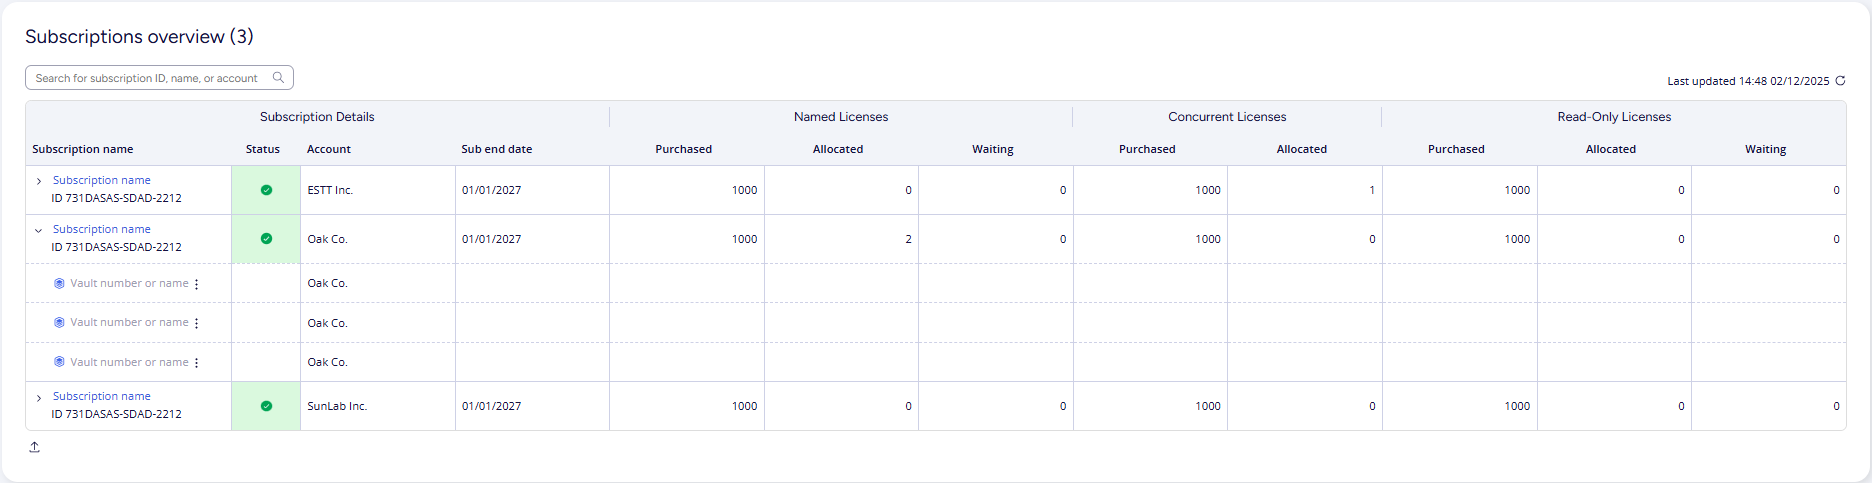Open the third vault row's three-dot menu
Viewport: 1872px width, 483px height.
click(x=197, y=363)
